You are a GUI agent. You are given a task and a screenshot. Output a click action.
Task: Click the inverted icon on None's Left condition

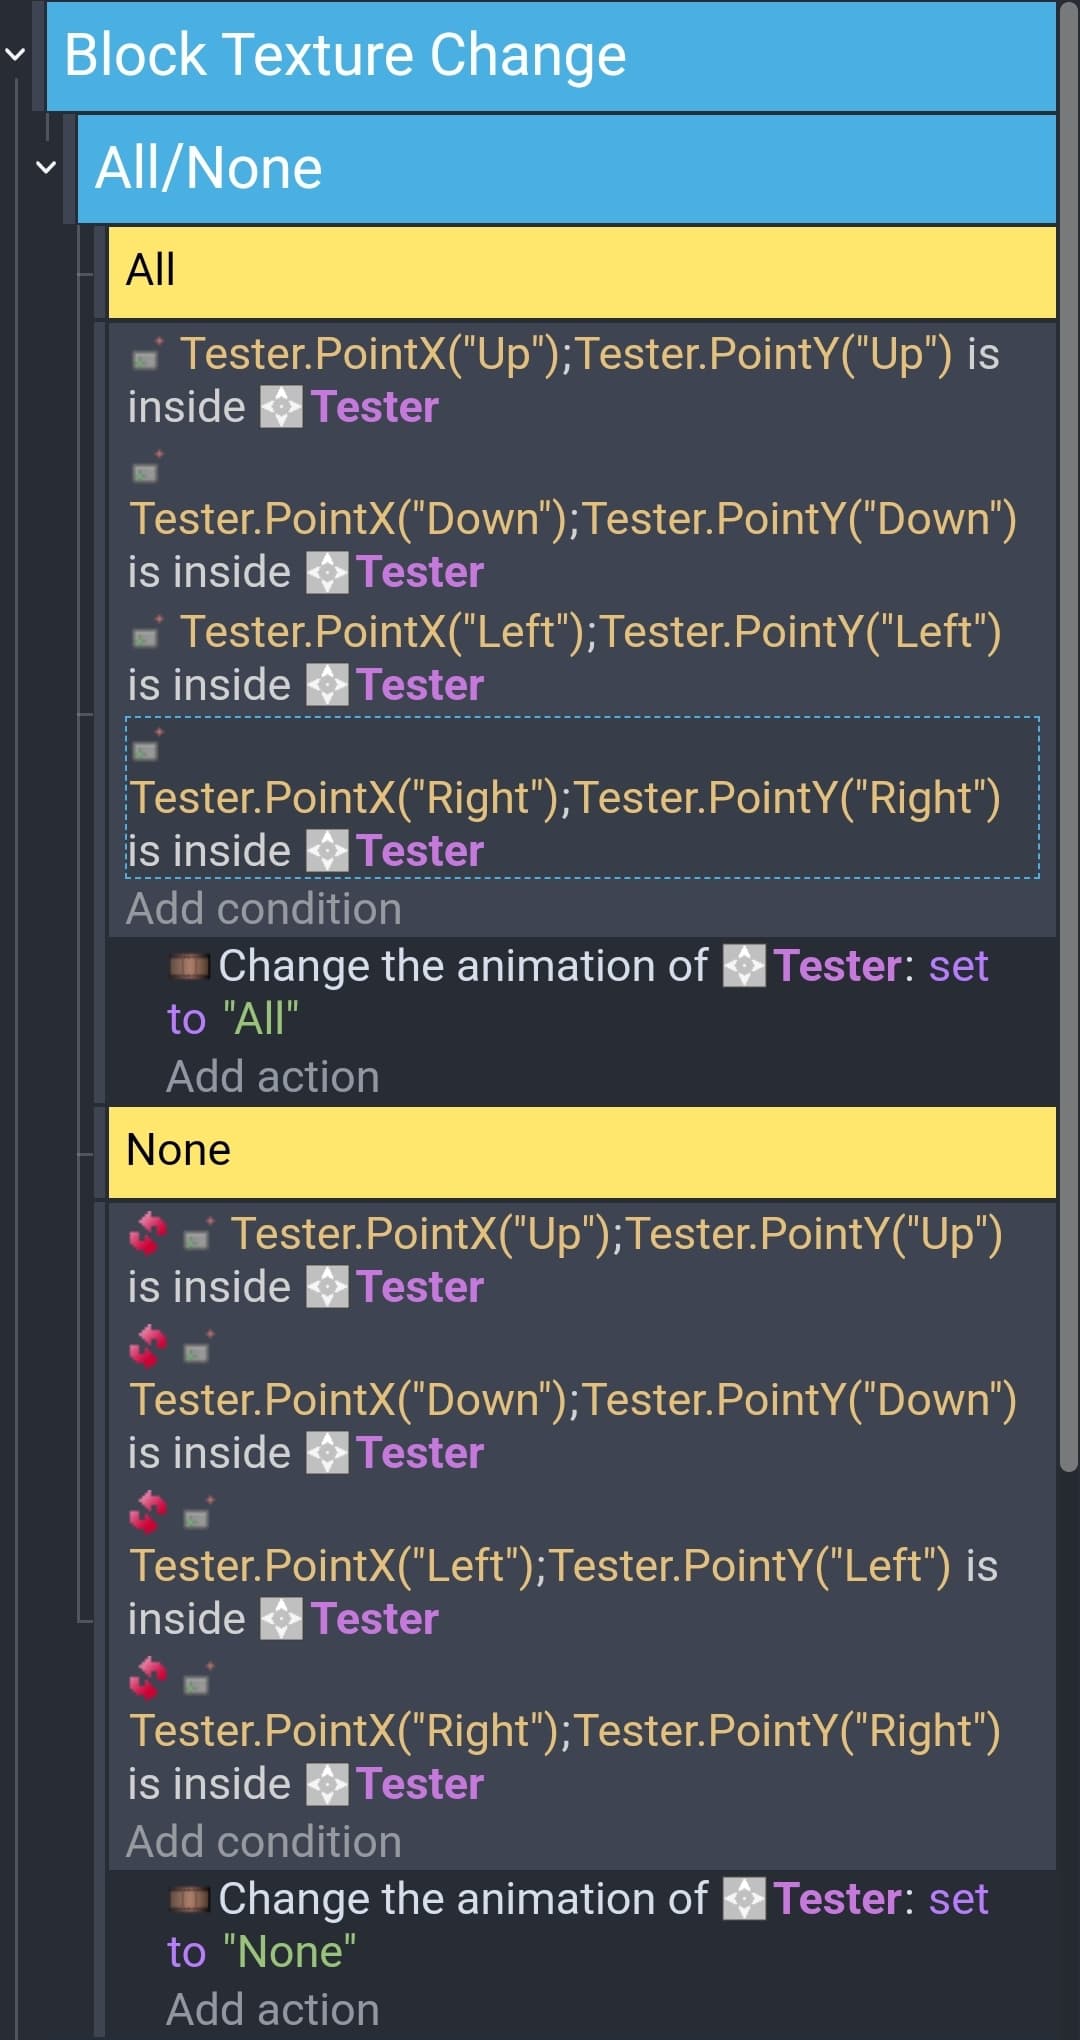pyautogui.click(x=148, y=1512)
